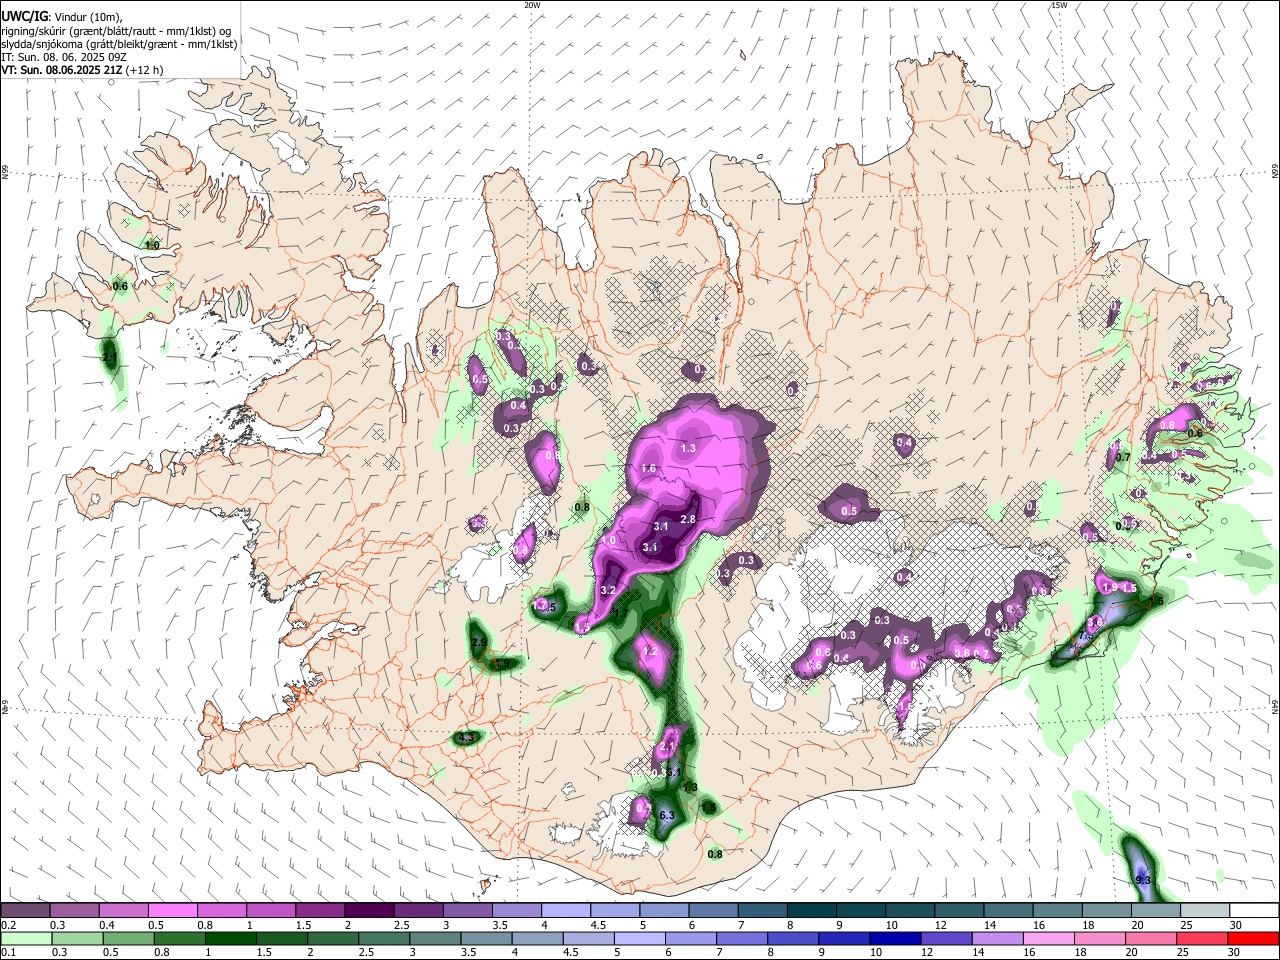Click the 'UWC/IG: Vindur (10m)' title line

coord(62,17)
